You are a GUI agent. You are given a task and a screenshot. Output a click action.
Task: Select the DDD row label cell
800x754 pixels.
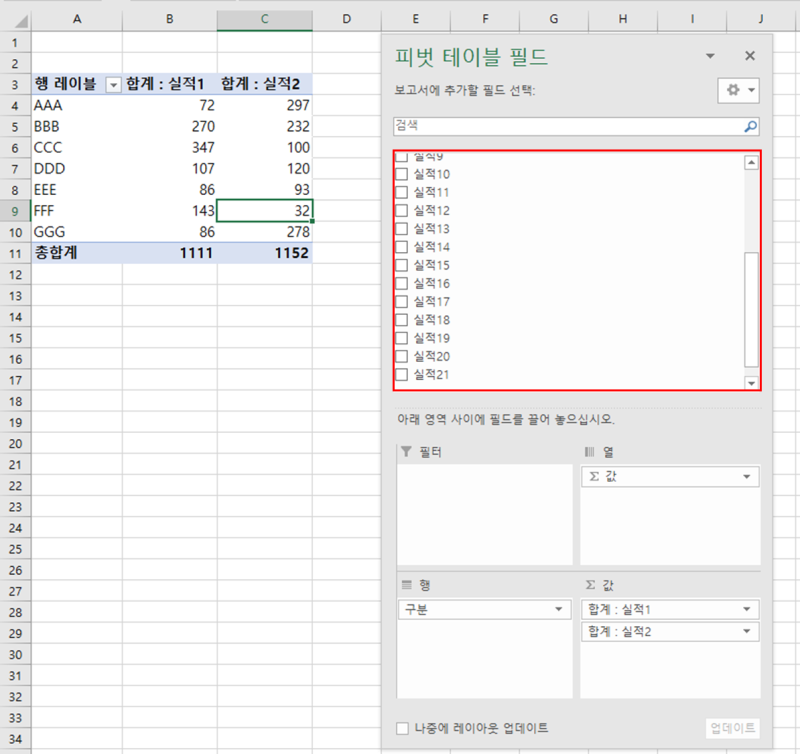(77, 168)
